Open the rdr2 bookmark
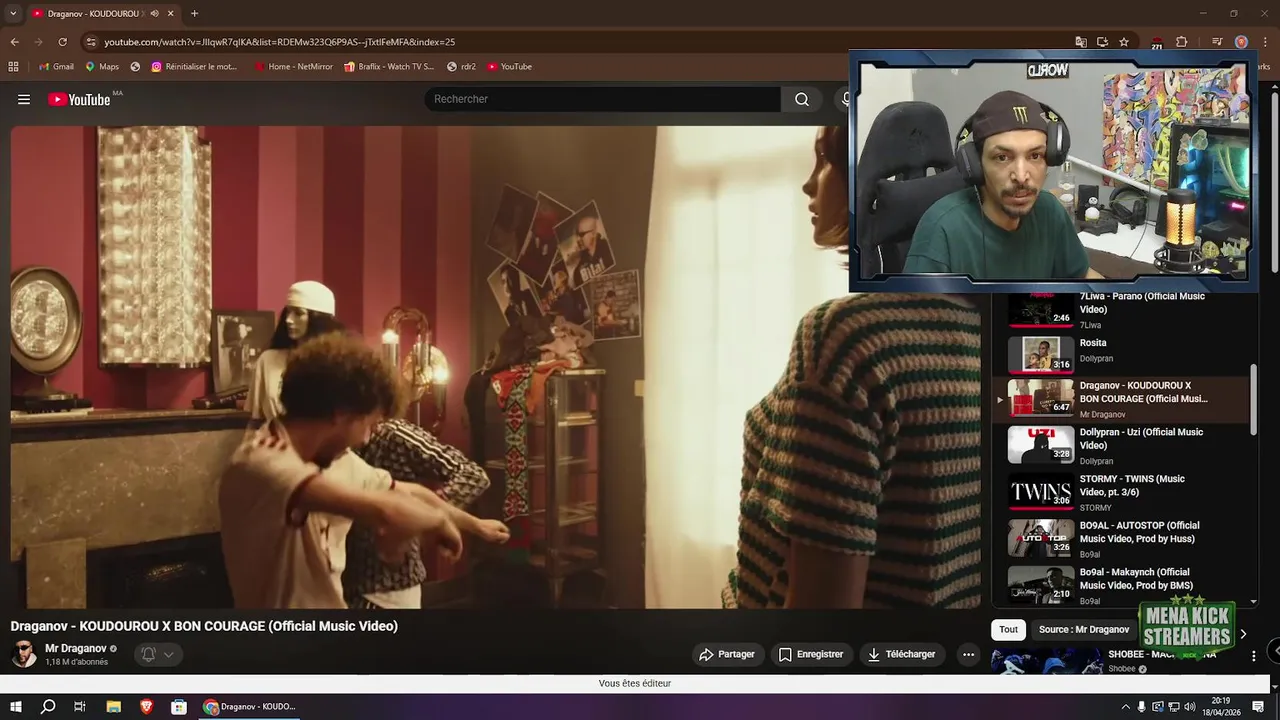 coord(462,67)
